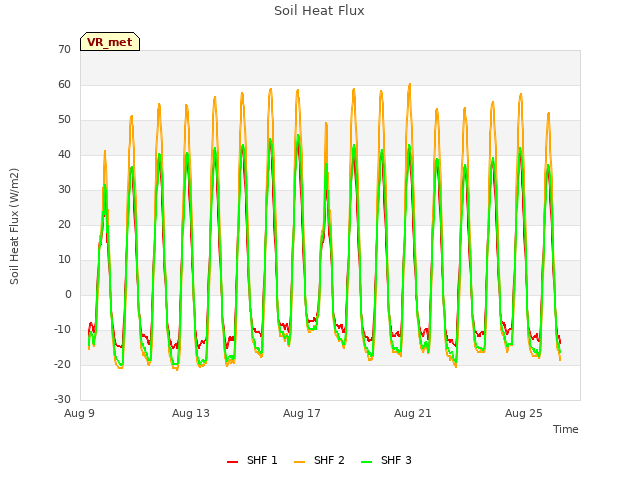Click the highest orange peak near Aug 21
This screenshot has width=640, height=480.
[x=409, y=84]
